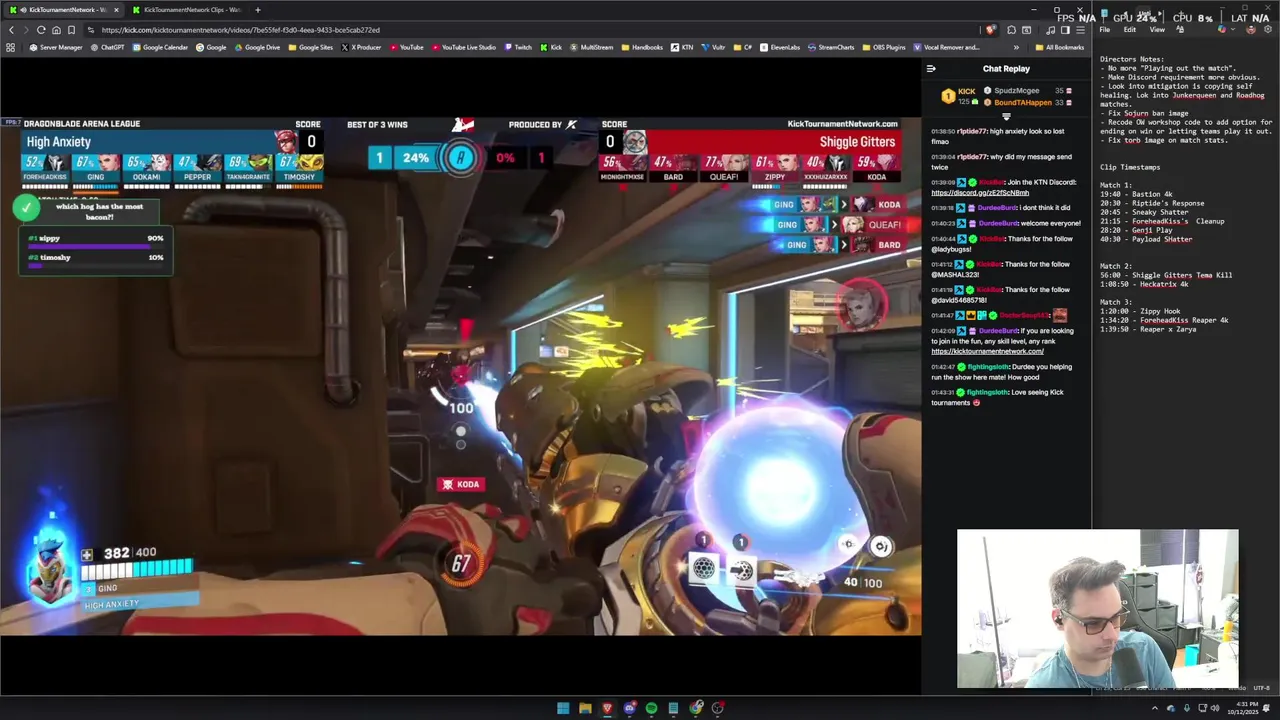Show hidden system tray icons
The image size is (1280, 720).
pos(1155,708)
